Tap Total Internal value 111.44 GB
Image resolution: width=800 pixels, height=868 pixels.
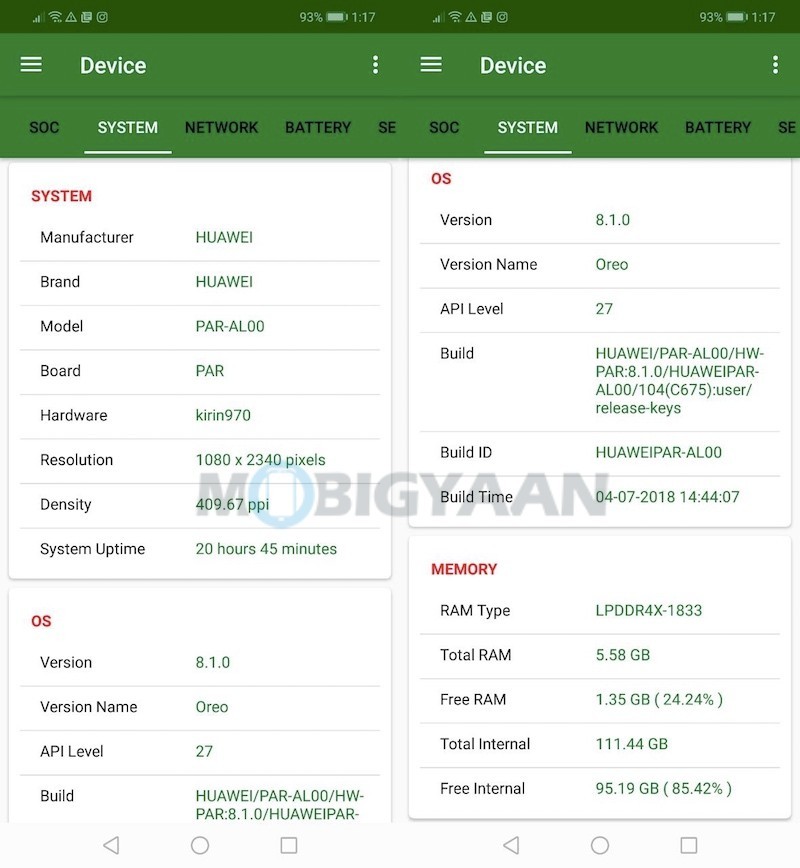(x=631, y=743)
